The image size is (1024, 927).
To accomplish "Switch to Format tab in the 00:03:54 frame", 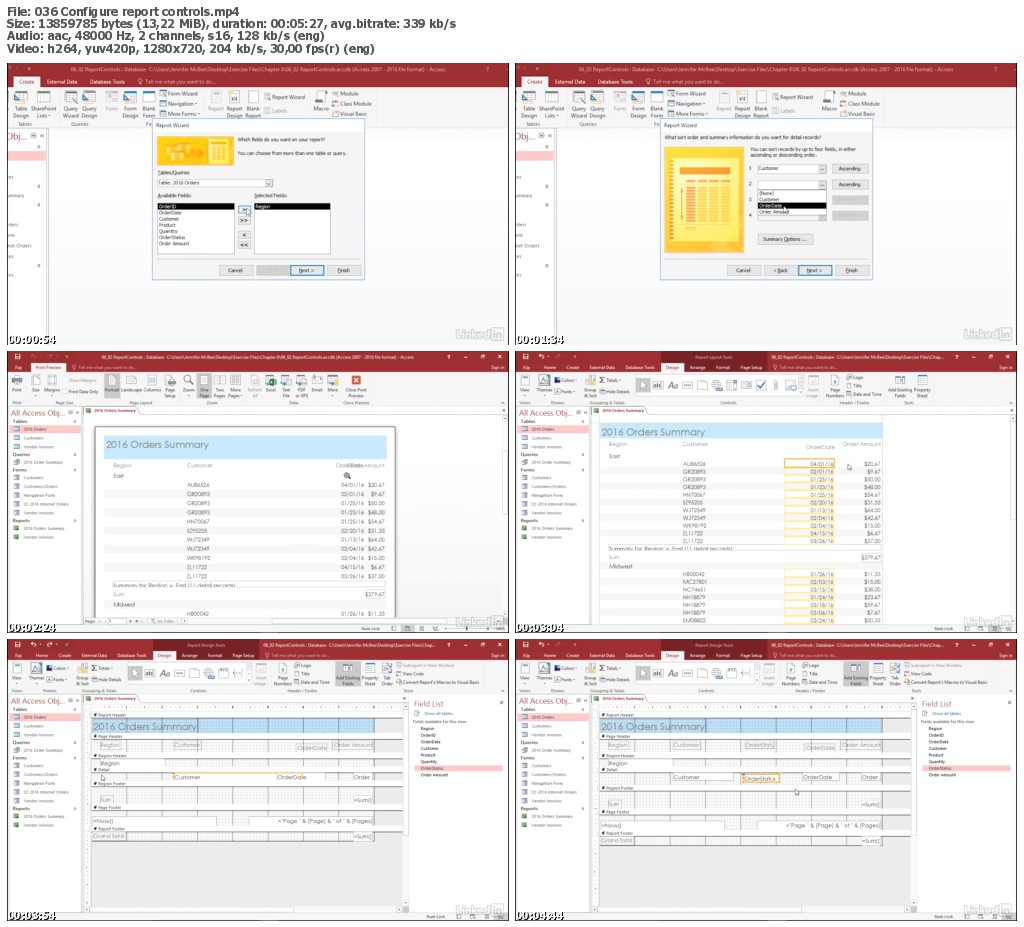I will [215, 656].
